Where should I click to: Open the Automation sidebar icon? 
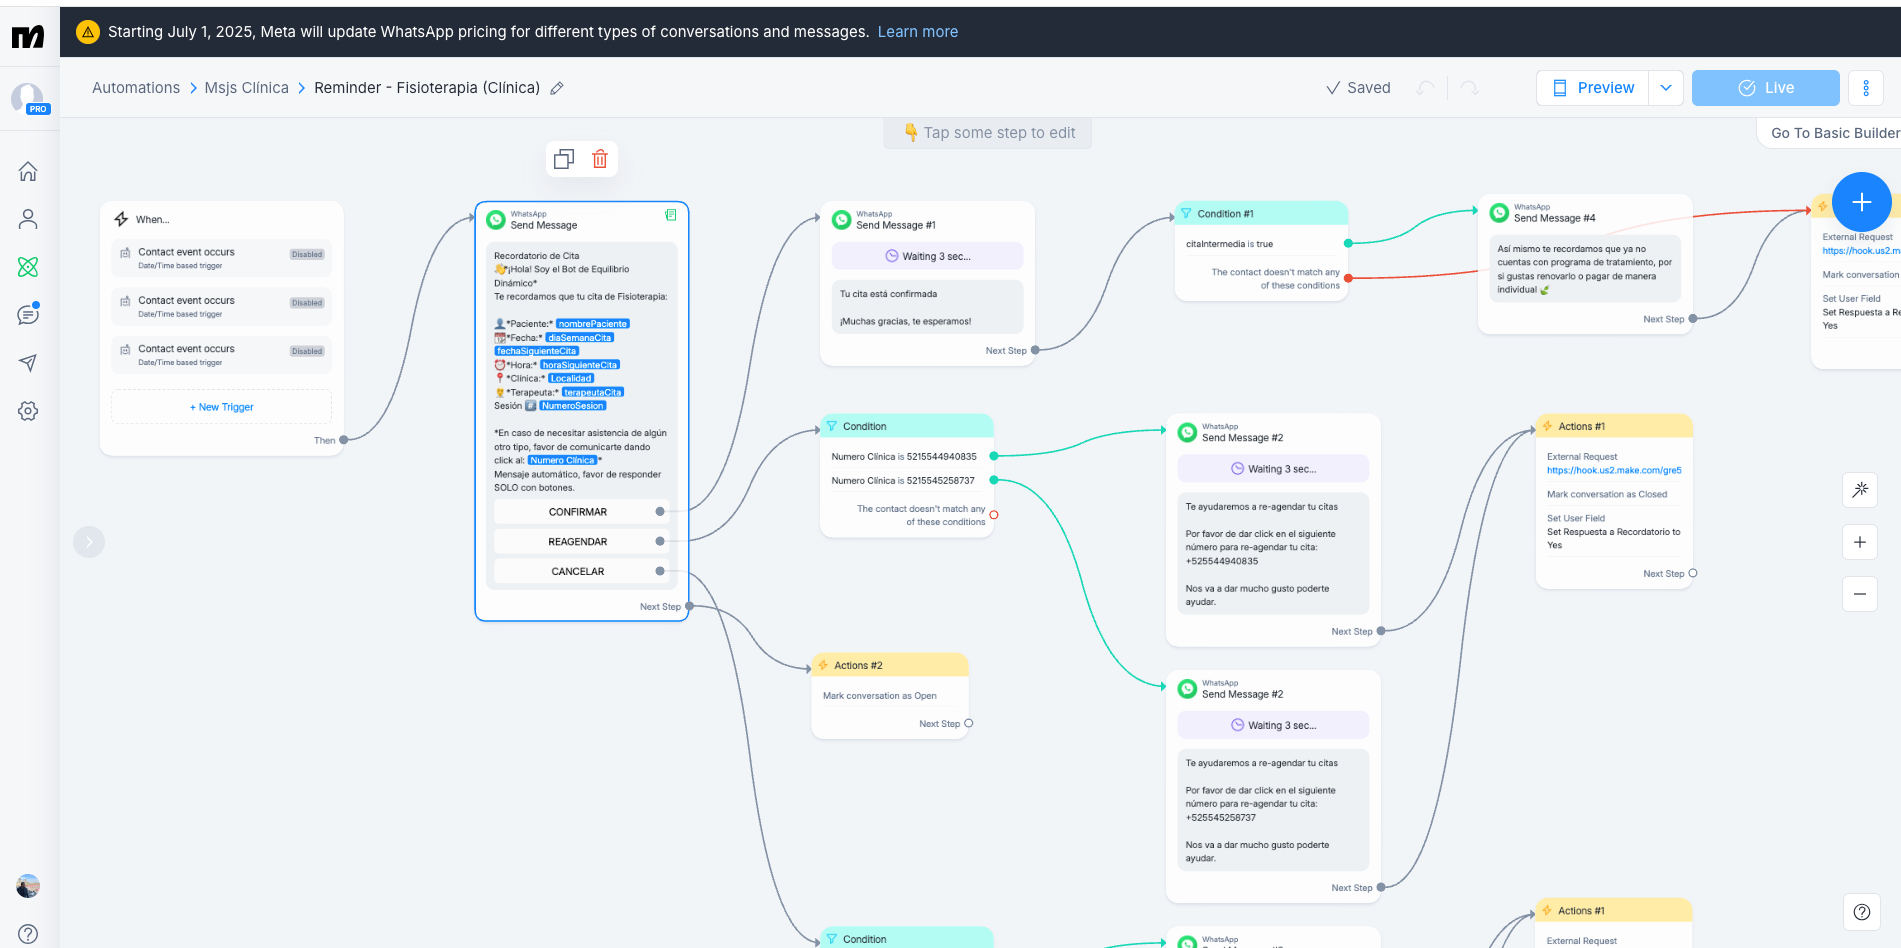coord(28,267)
